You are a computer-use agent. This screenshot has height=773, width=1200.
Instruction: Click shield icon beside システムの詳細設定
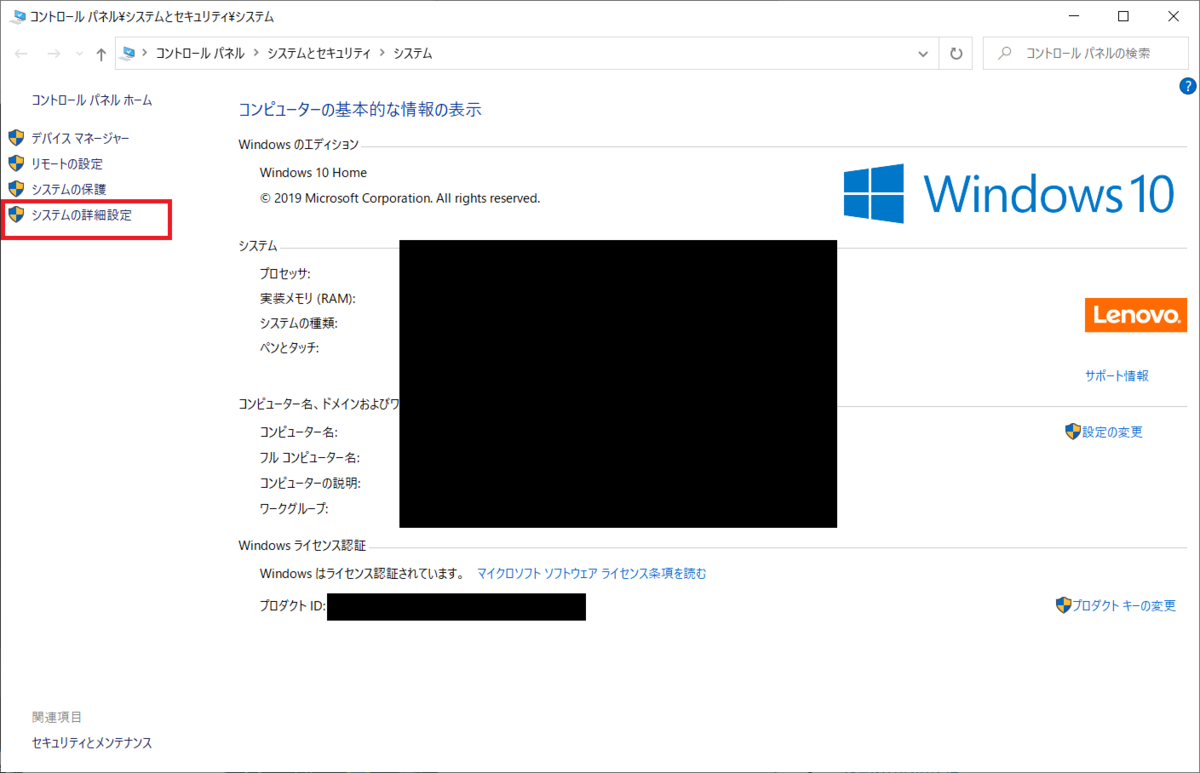pos(15,214)
